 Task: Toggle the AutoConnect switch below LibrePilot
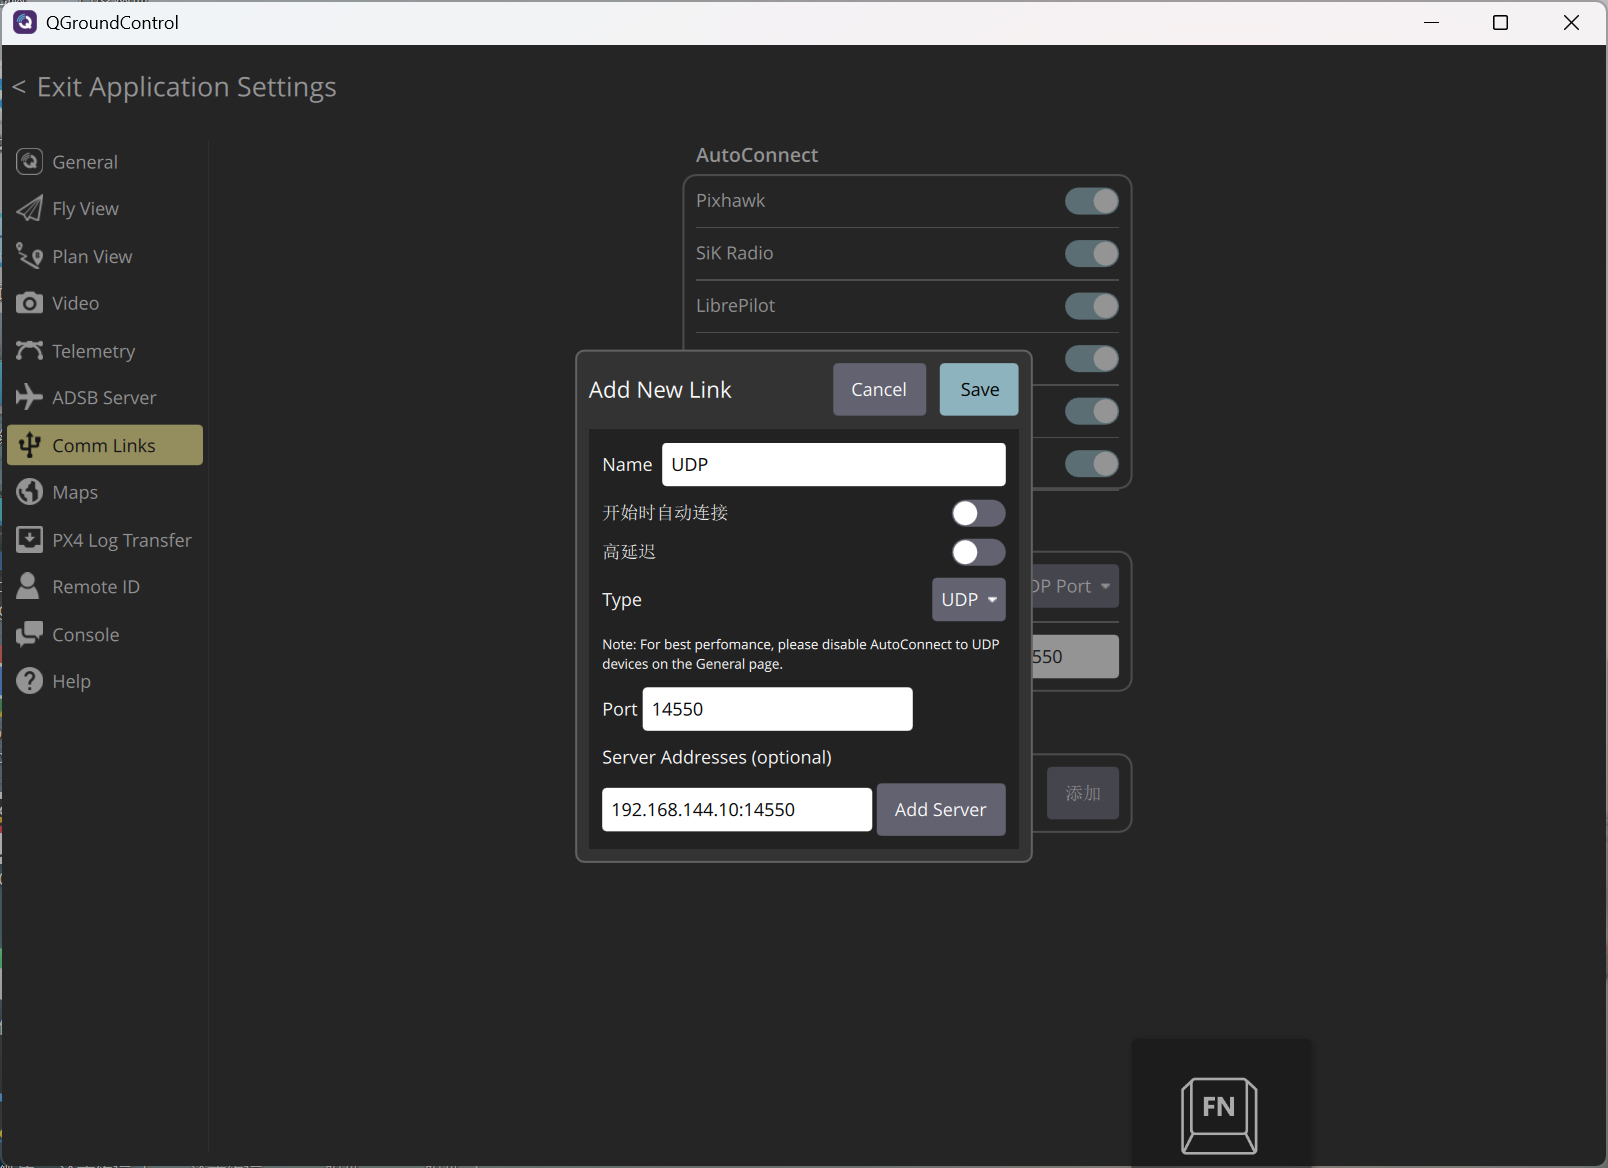pyautogui.click(x=1091, y=359)
